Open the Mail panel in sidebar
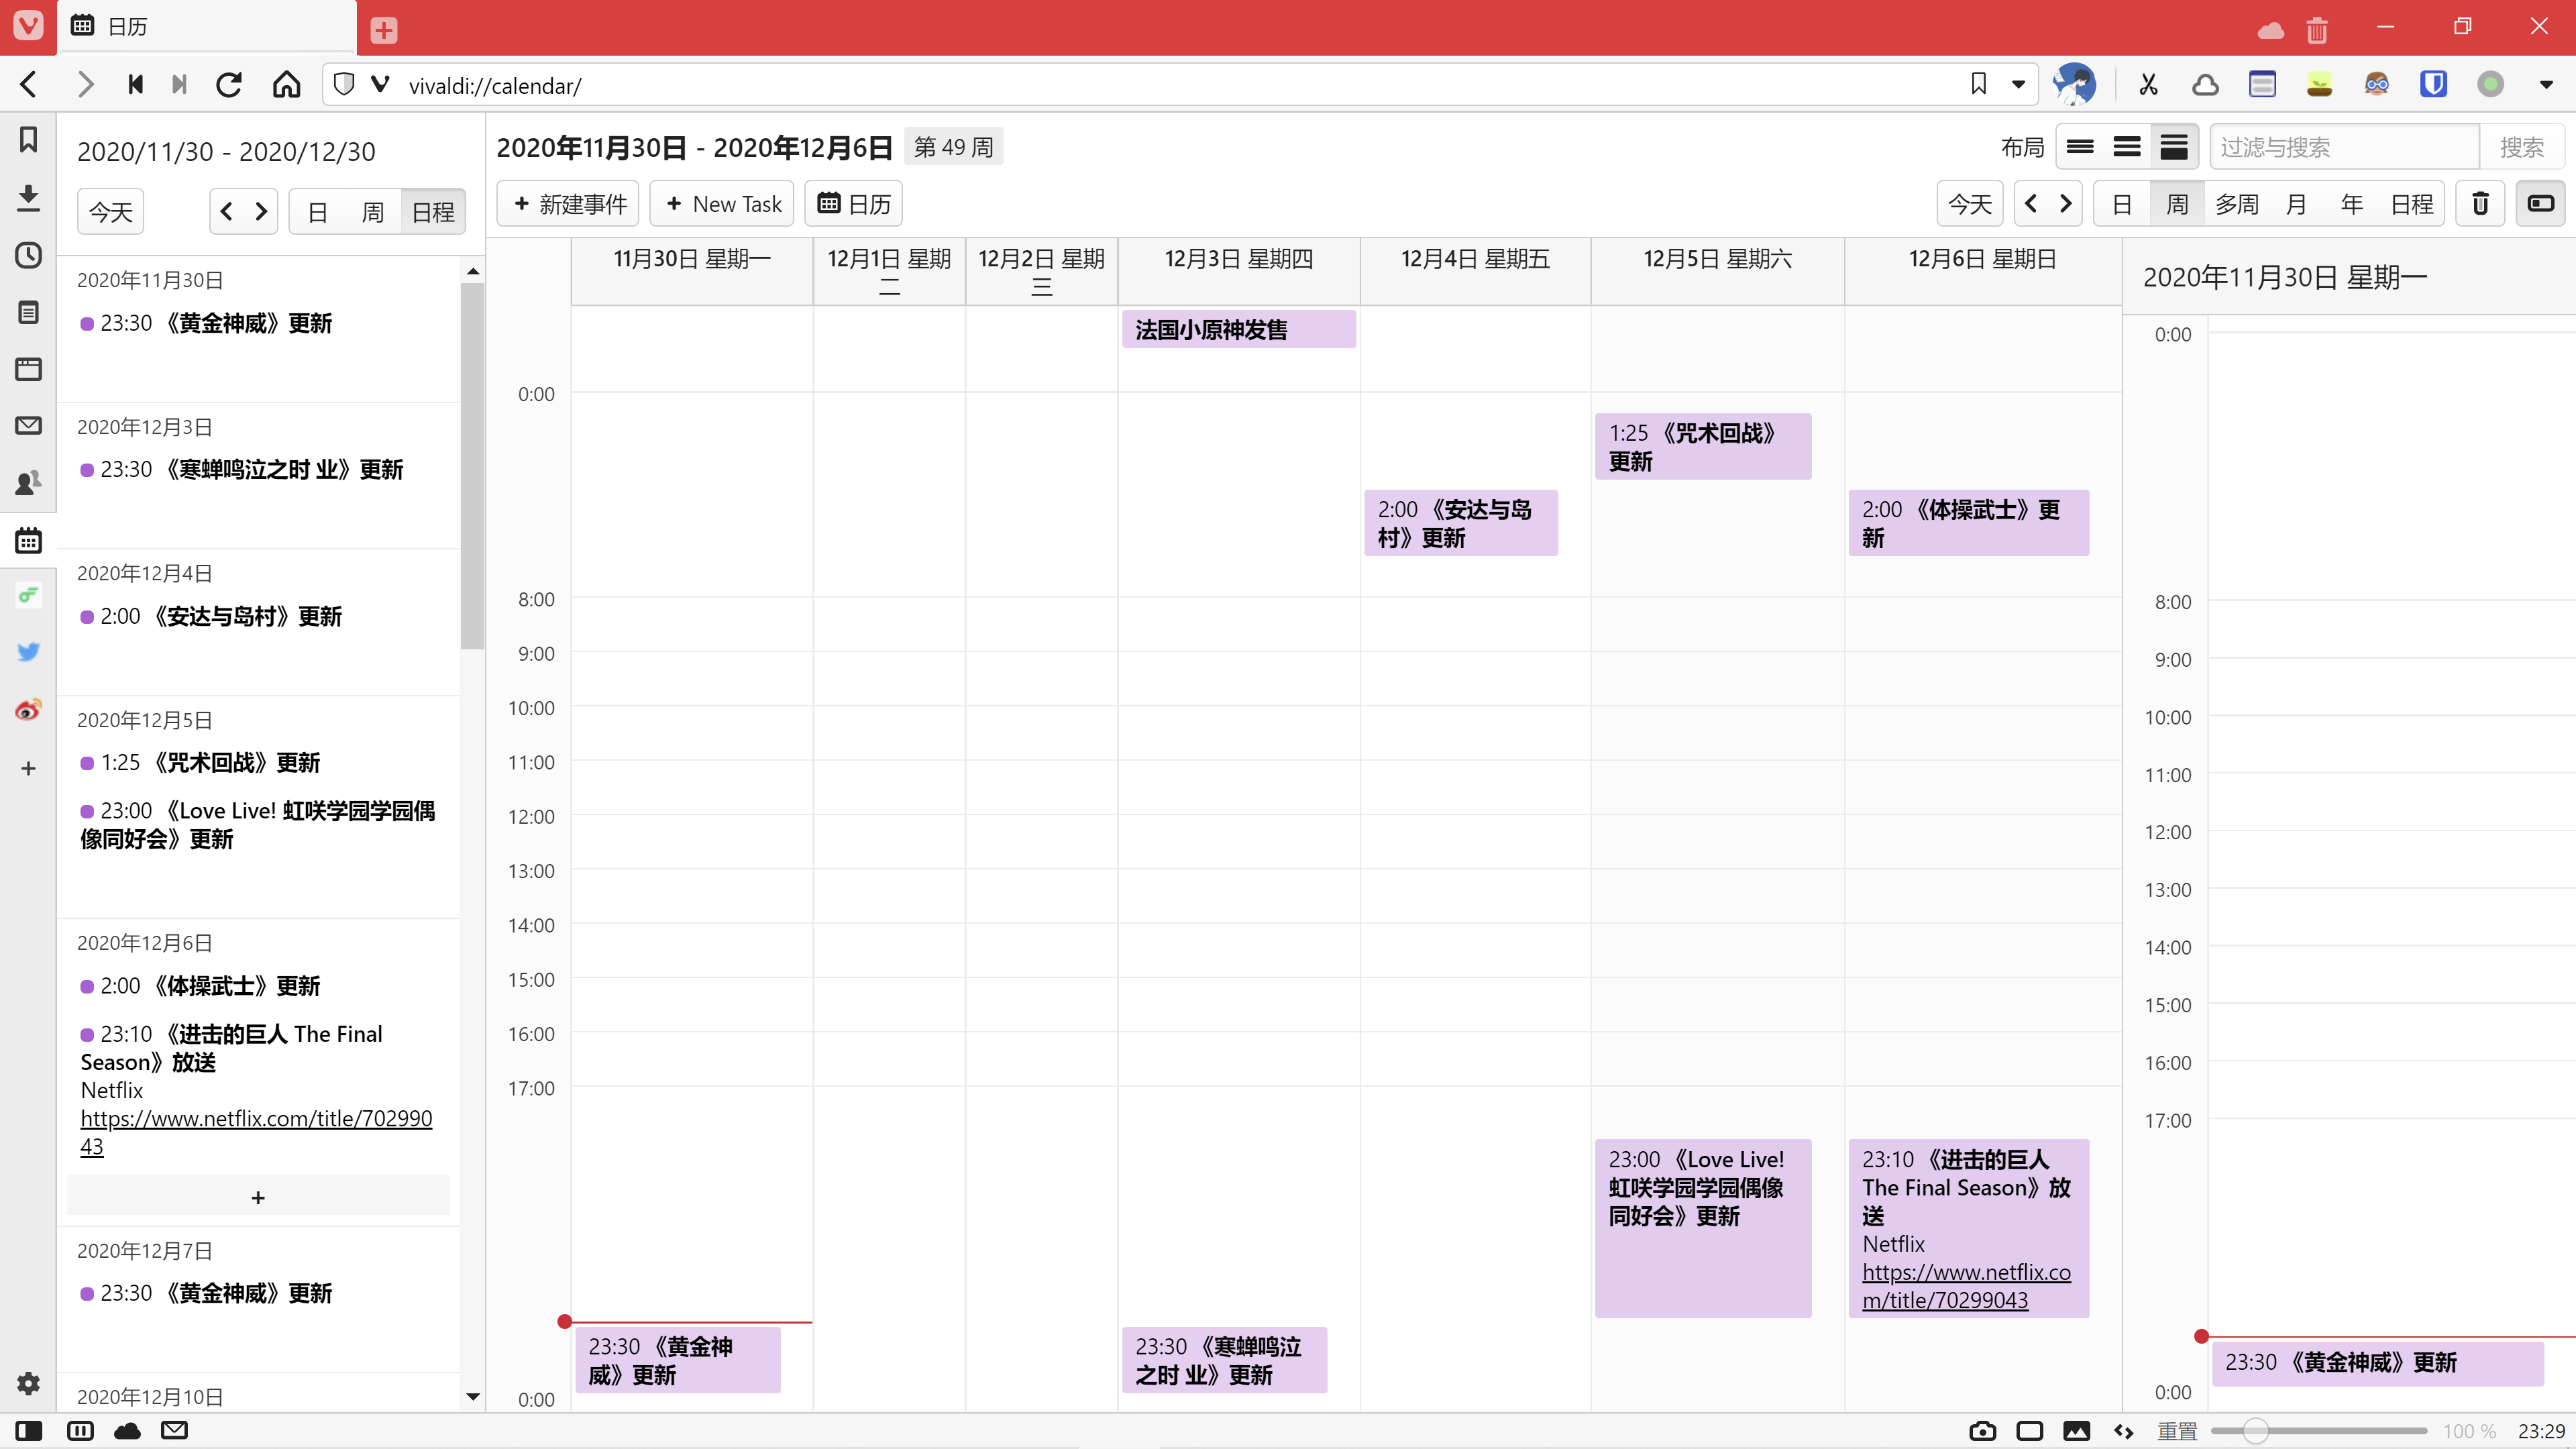Image resolution: width=2576 pixels, height=1449 pixels. point(28,426)
